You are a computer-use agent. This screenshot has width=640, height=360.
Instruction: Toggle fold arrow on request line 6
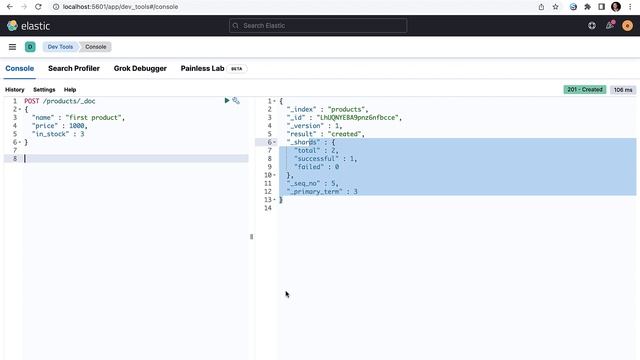pos(20,142)
